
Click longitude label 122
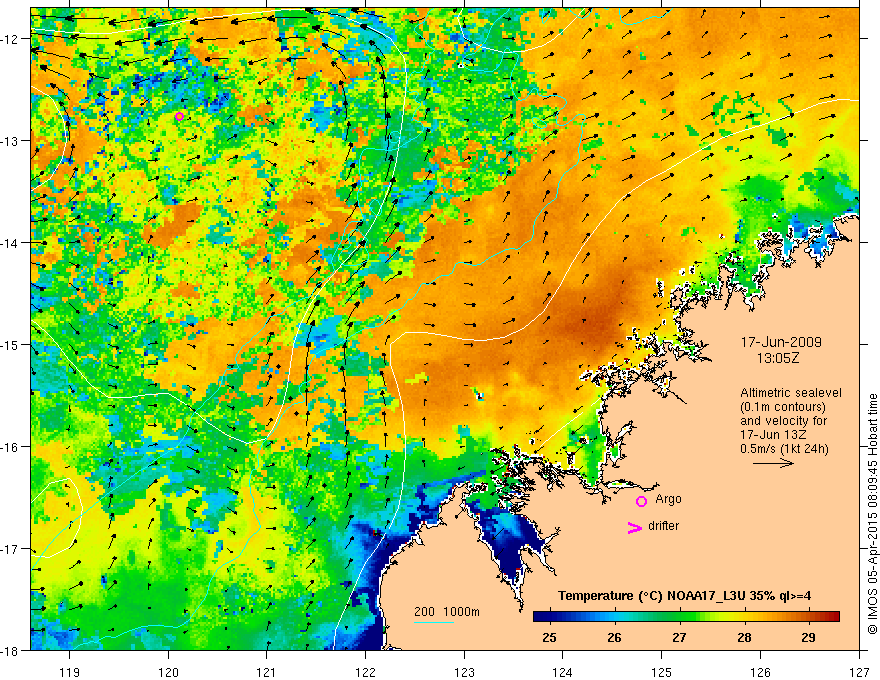point(365,672)
